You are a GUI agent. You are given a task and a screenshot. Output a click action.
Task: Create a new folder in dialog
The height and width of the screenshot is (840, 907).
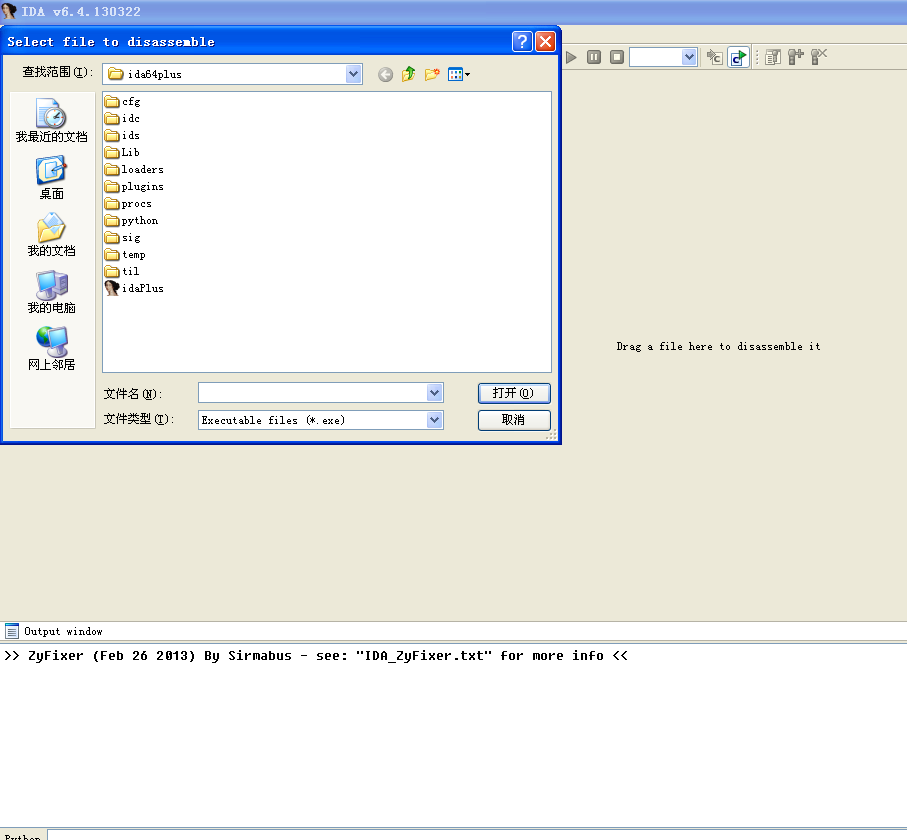tap(432, 74)
